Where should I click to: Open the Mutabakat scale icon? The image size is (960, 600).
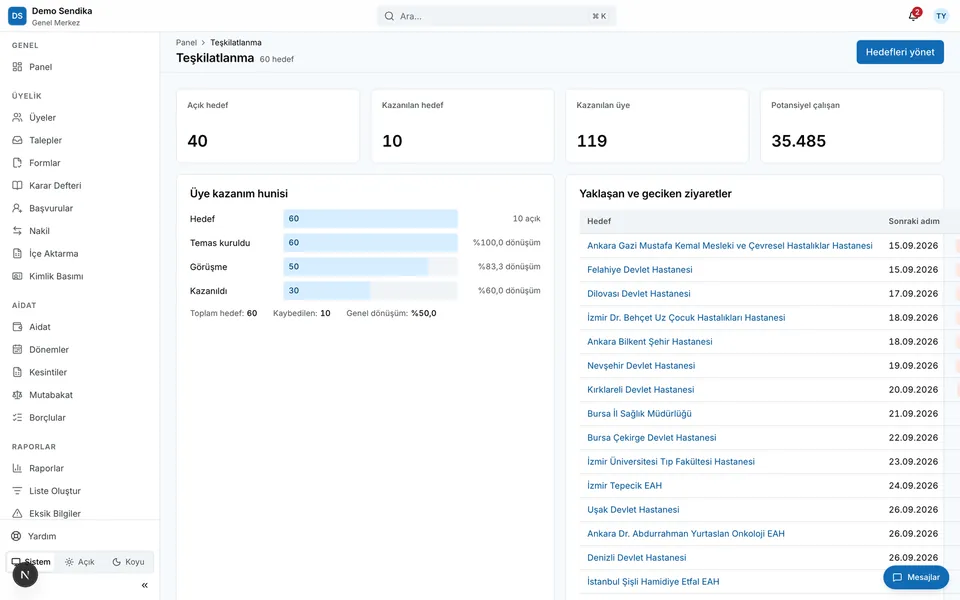tap(17, 394)
